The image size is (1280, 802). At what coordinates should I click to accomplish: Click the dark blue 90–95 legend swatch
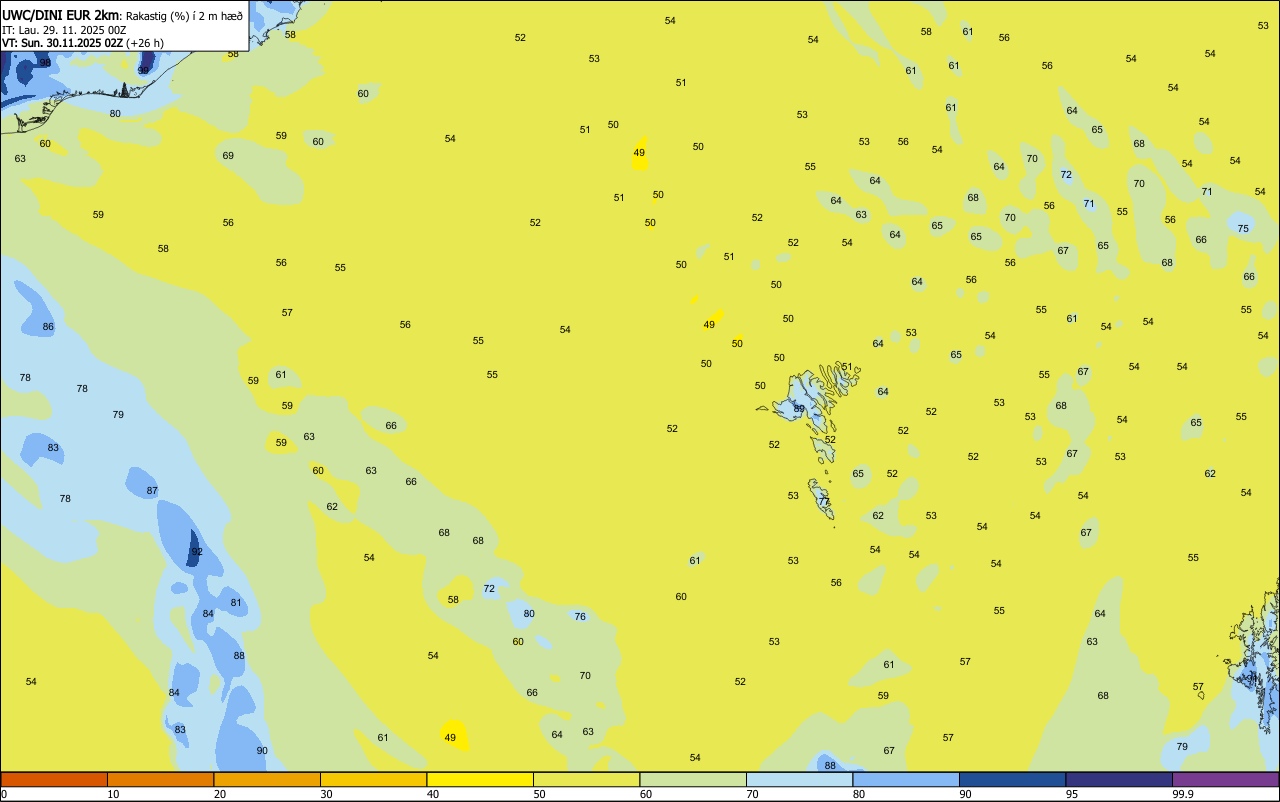[1012, 779]
